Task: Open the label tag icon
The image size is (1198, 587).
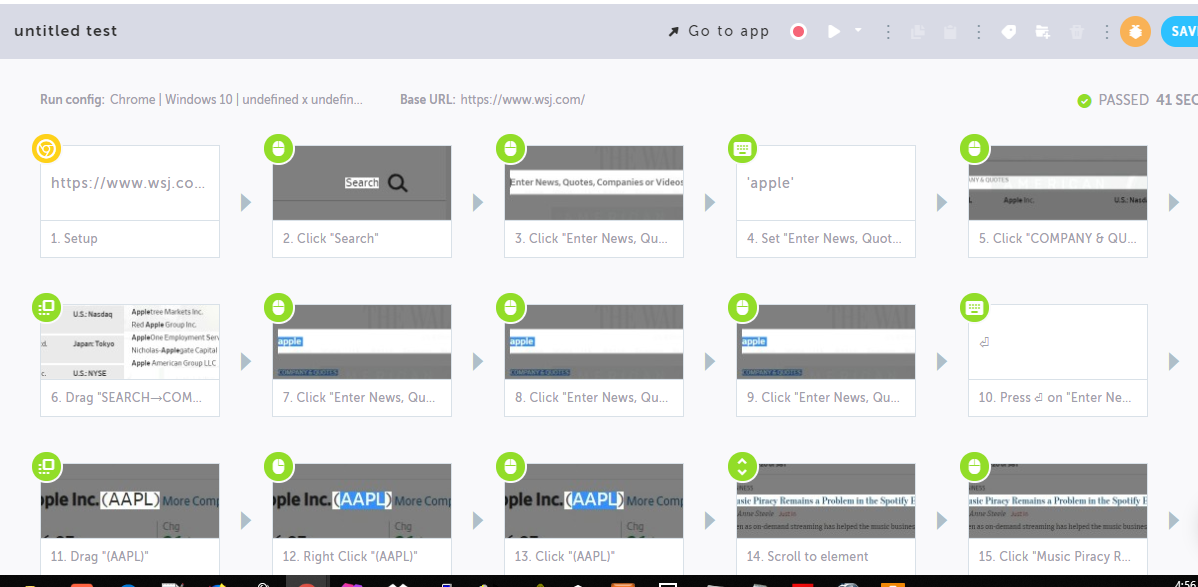Action: point(1009,31)
